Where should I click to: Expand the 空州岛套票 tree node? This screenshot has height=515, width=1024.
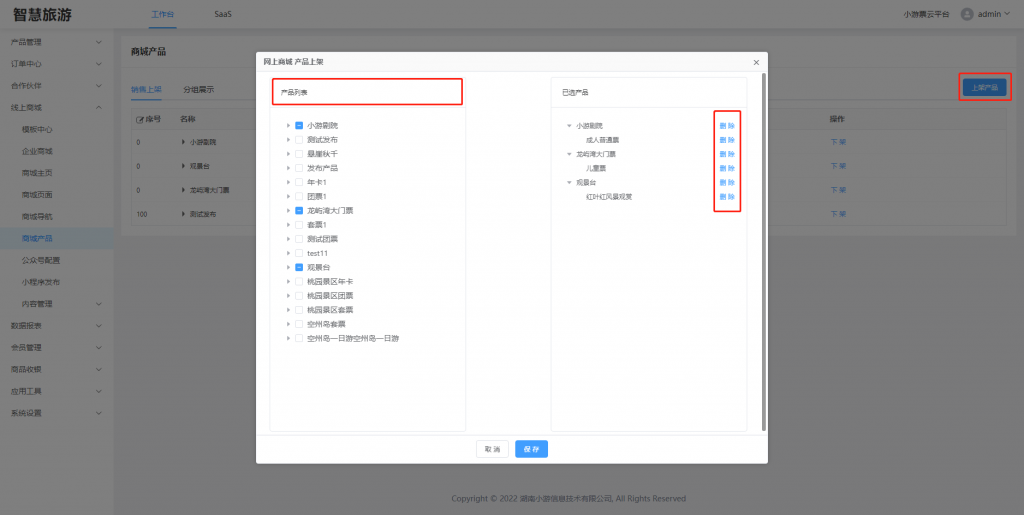(289, 325)
